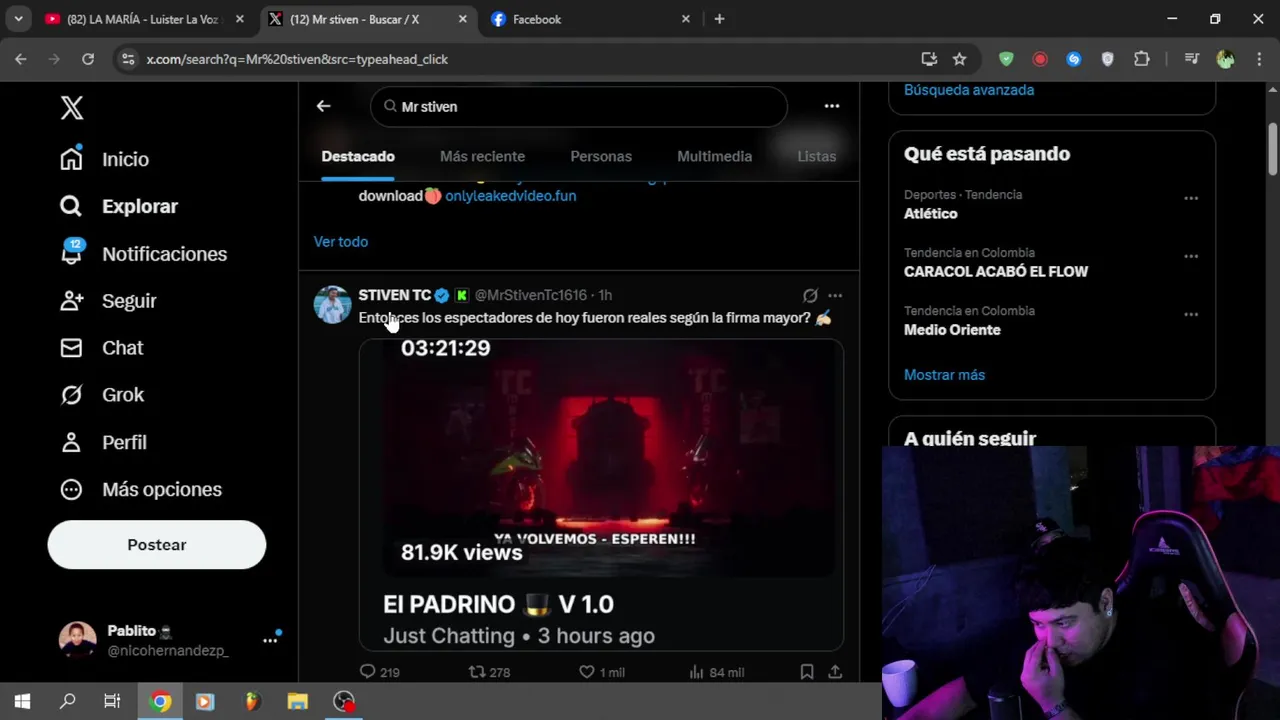The width and height of the screenshot is (1280, 720).
Task: View site information icon in address bar
Action: (128, 59)
